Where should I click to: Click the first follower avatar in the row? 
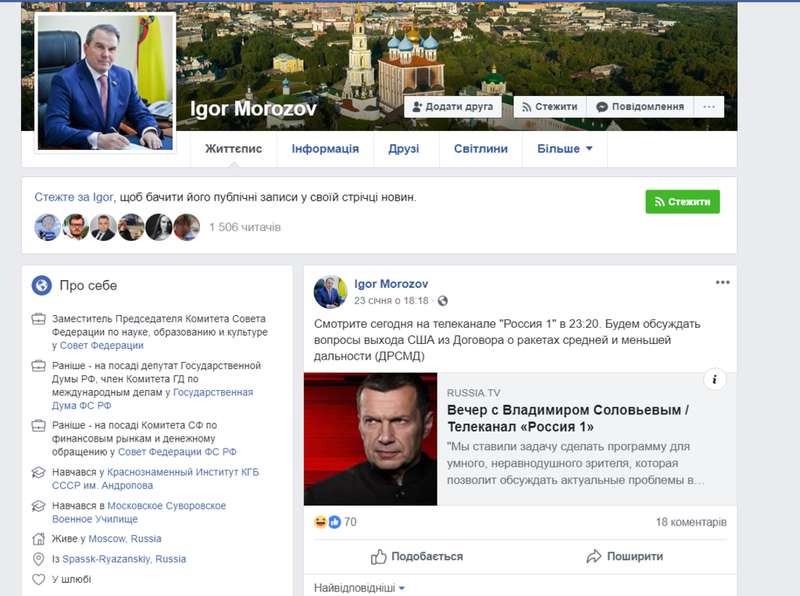[x=48, y=227]
